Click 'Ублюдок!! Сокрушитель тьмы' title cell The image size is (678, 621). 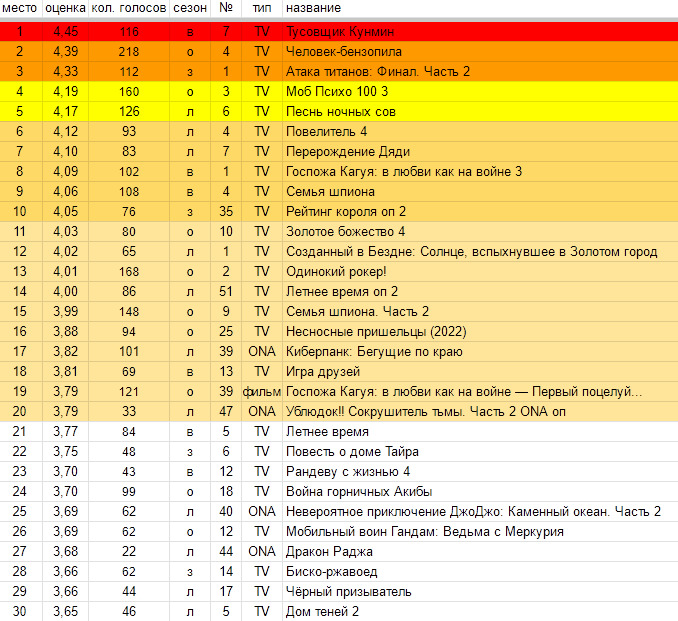click(x=426, y=412)
